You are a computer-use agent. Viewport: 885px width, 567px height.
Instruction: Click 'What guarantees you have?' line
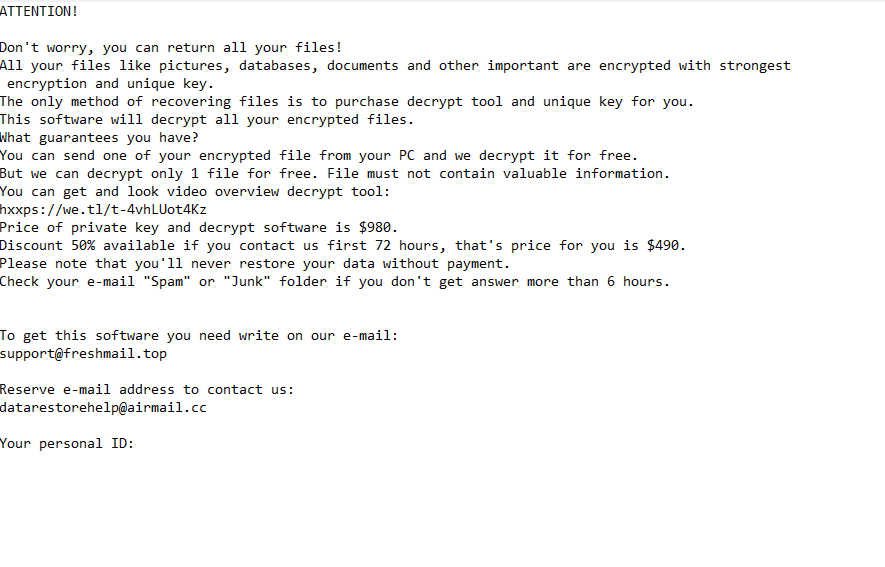coord(99,138)
